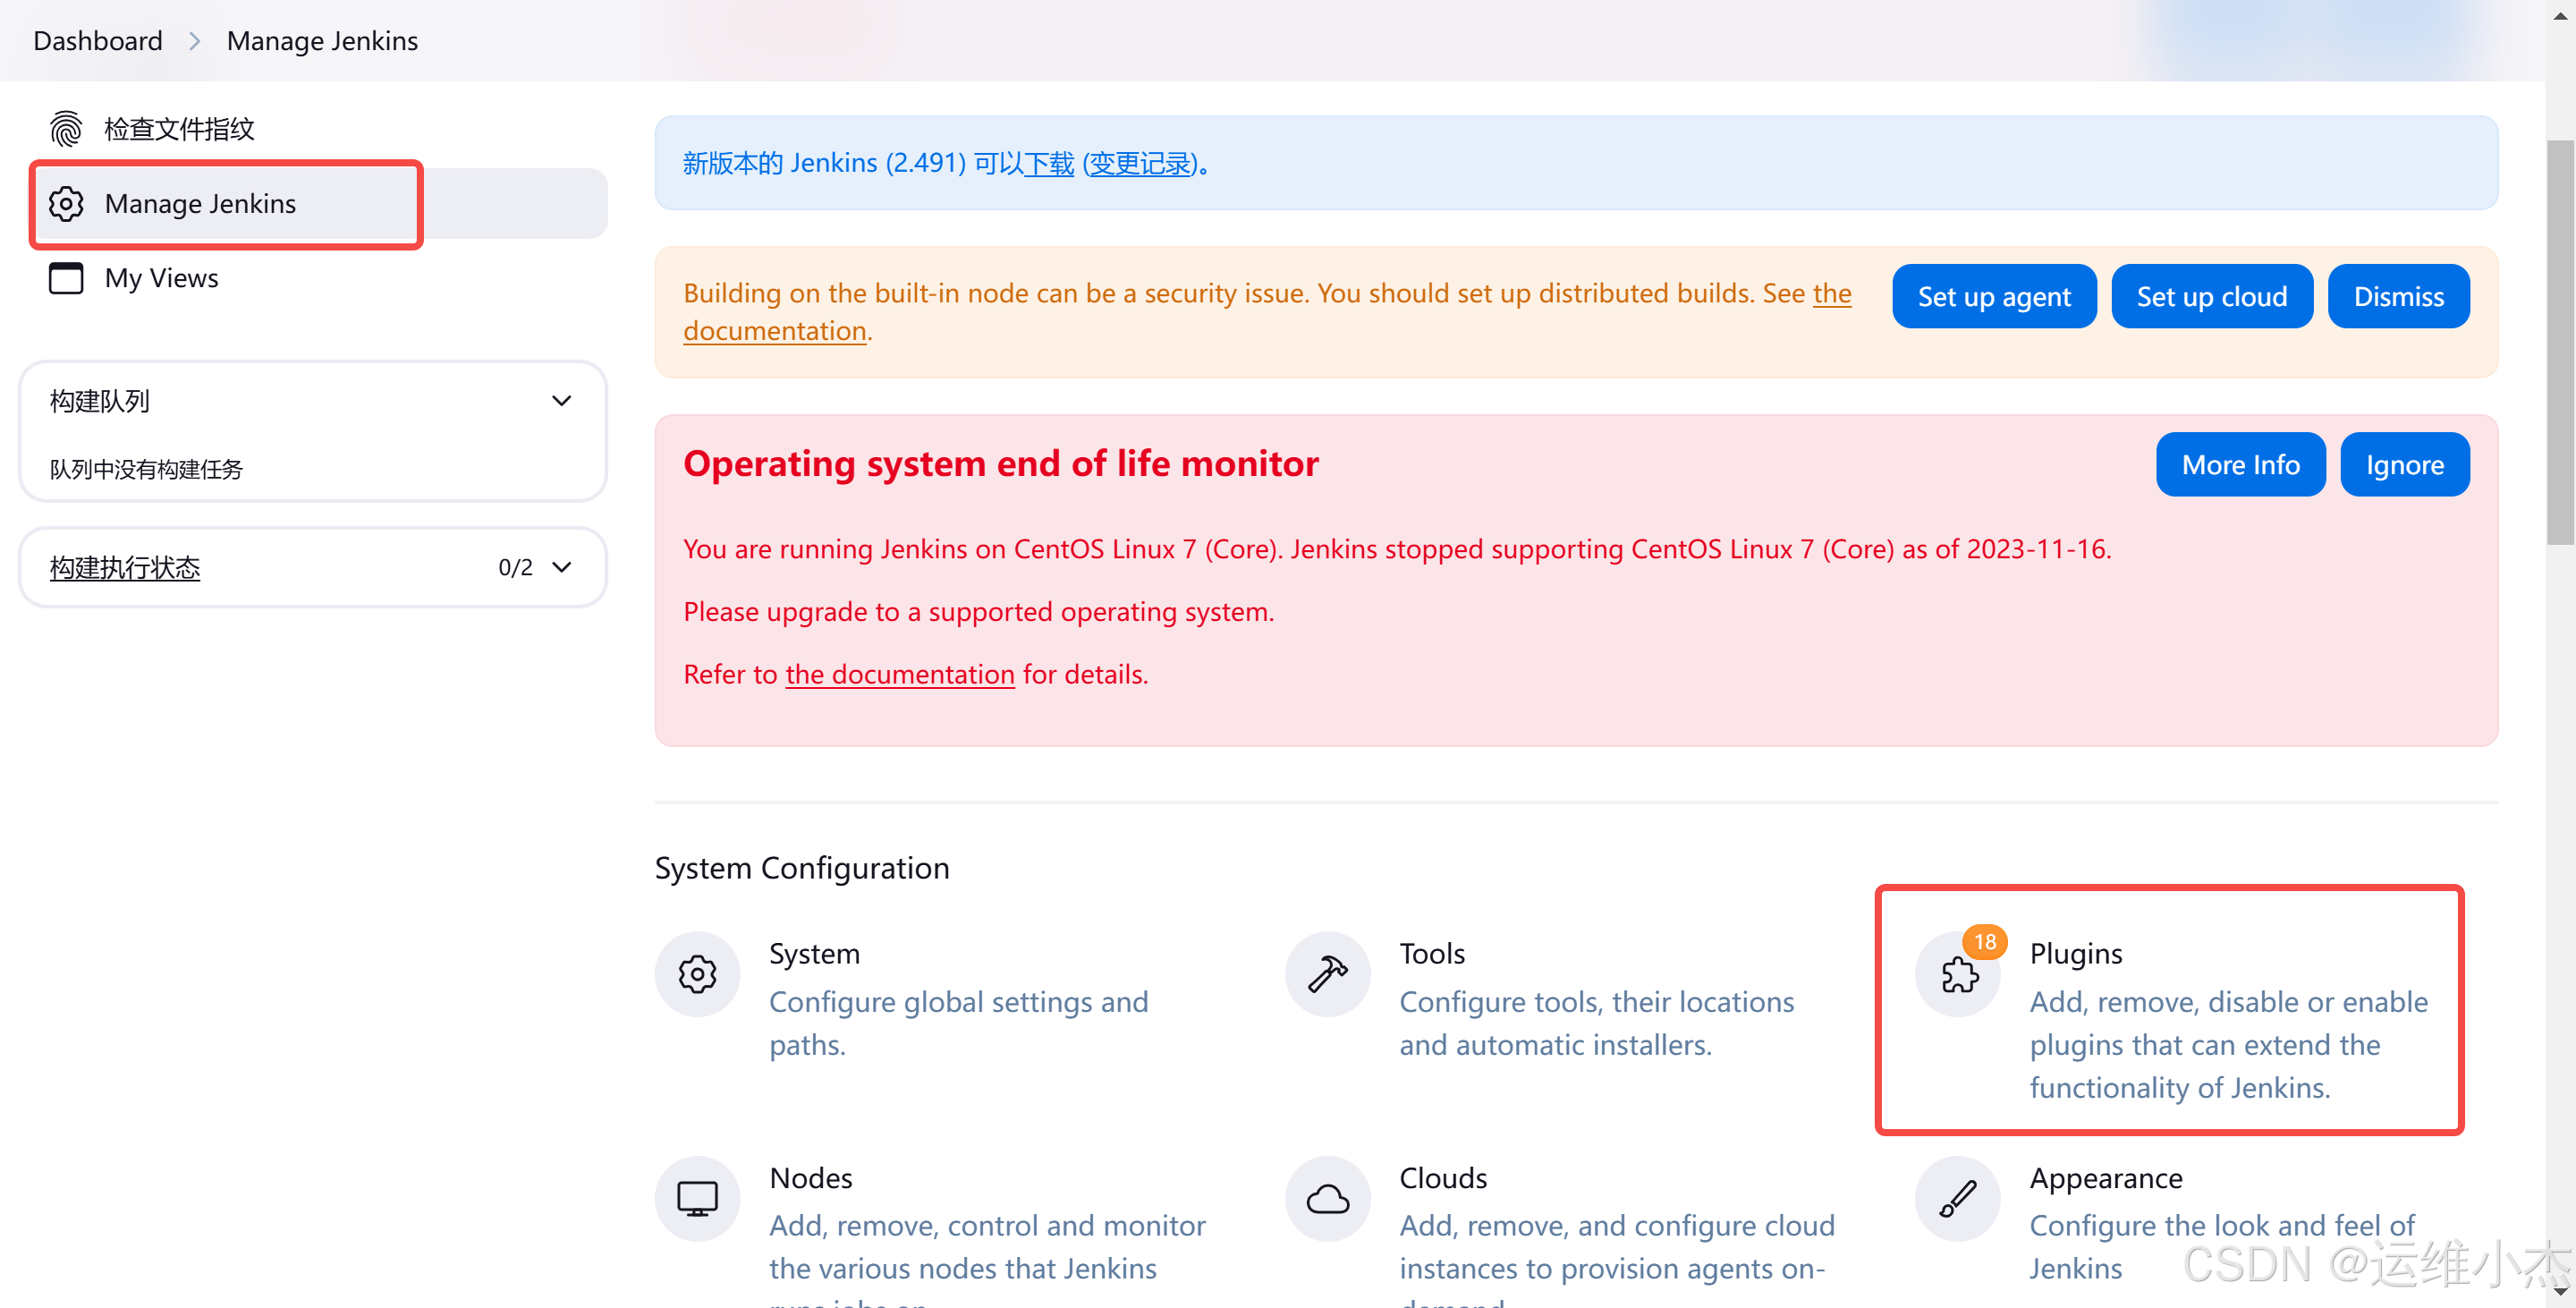Open Clouds cloud icon
2576x1308 pixels.
(x=1327, y=1198)
